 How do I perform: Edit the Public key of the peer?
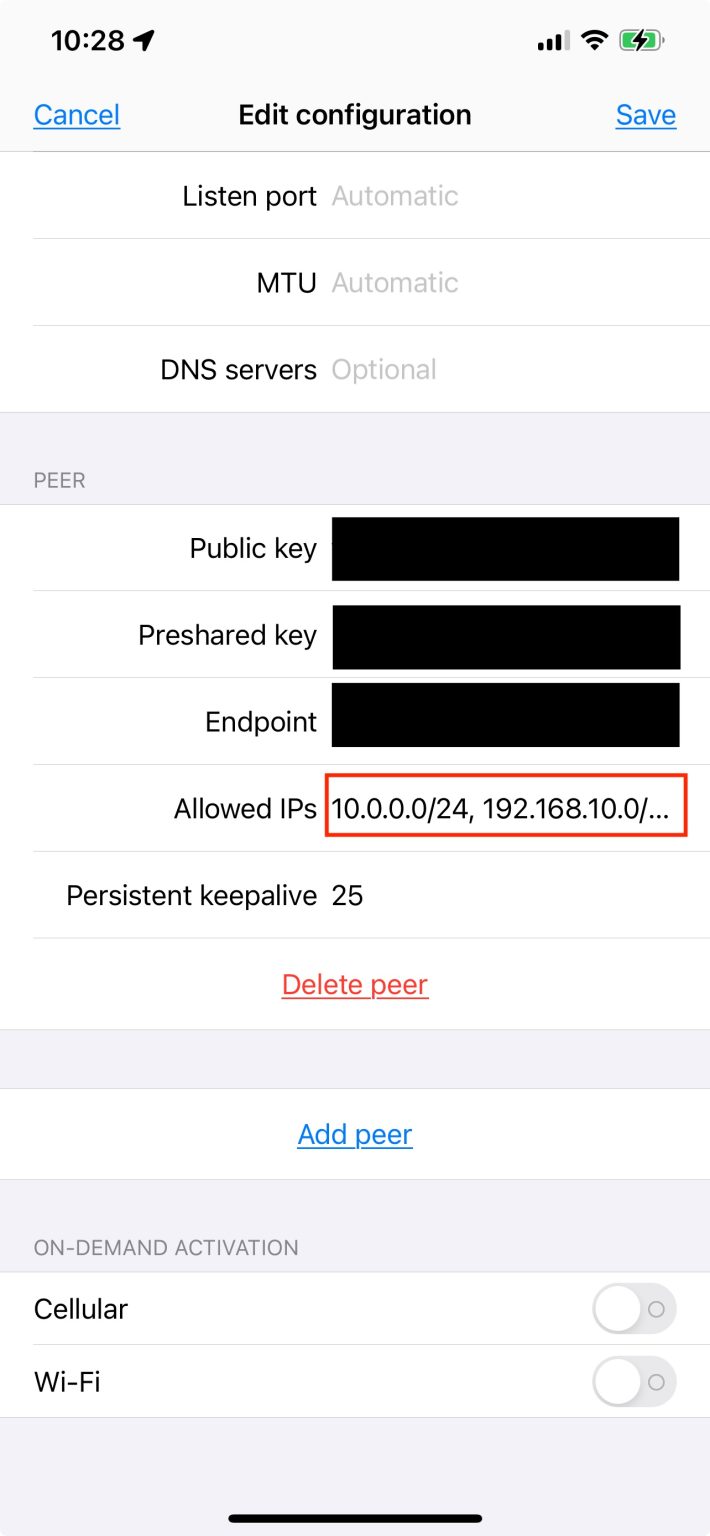[505, 548]
